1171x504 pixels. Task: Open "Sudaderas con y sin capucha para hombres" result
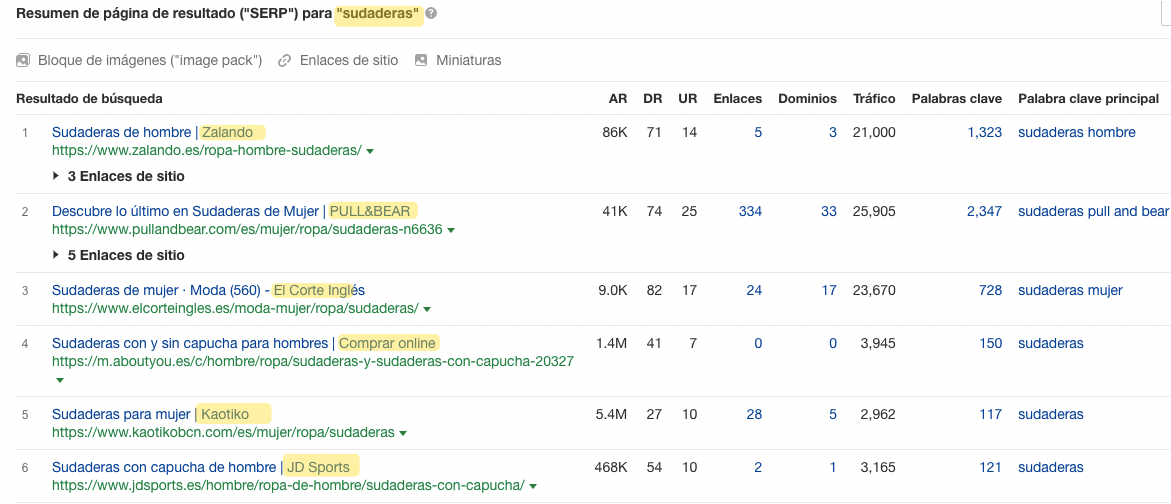tap(244, 343)
